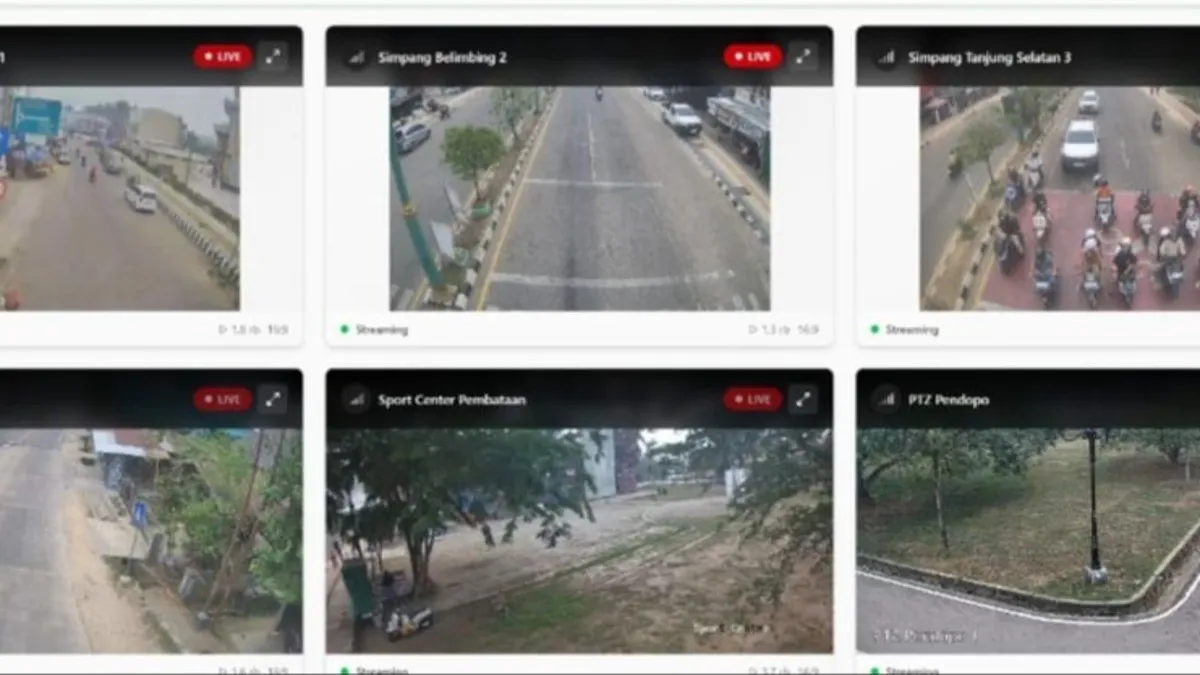The width and height of the screenshot is (1200, 675).
Task: Open fullscreen on the blue billboard road feed
Action: [x=272, y=57]
